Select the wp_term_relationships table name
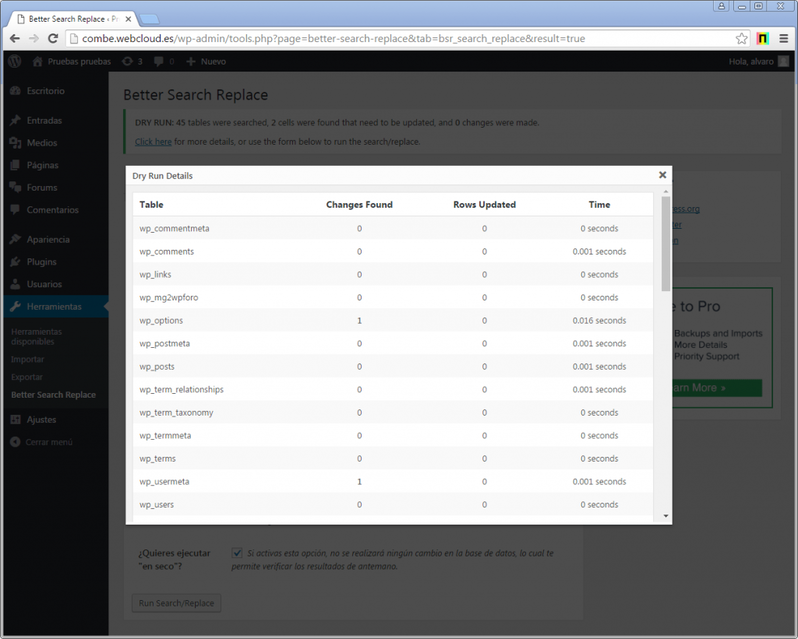 tap(182, 390)
